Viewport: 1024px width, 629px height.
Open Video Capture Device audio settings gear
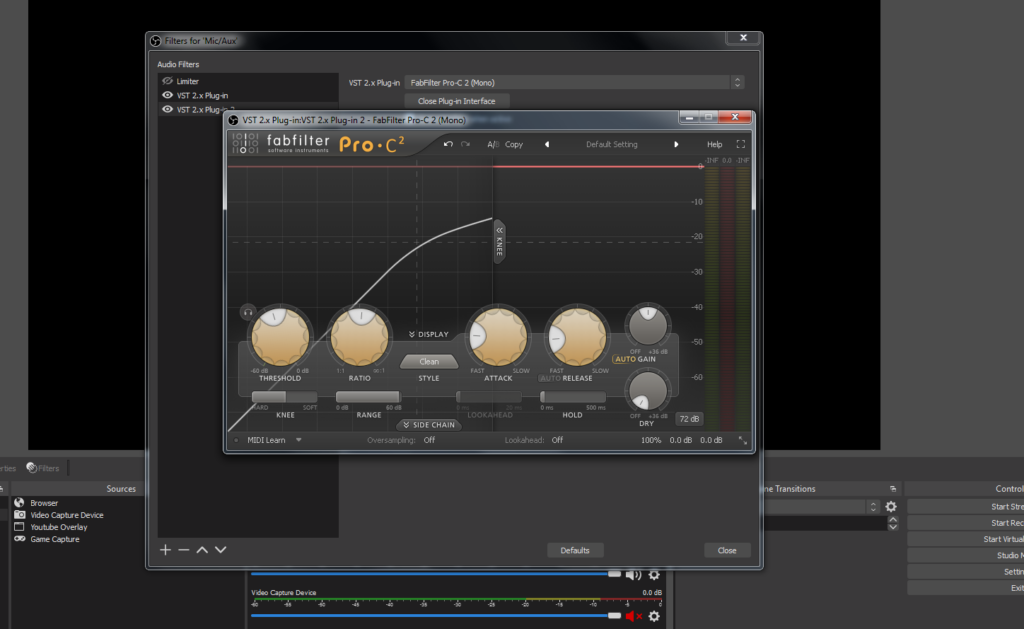[654, 616]
